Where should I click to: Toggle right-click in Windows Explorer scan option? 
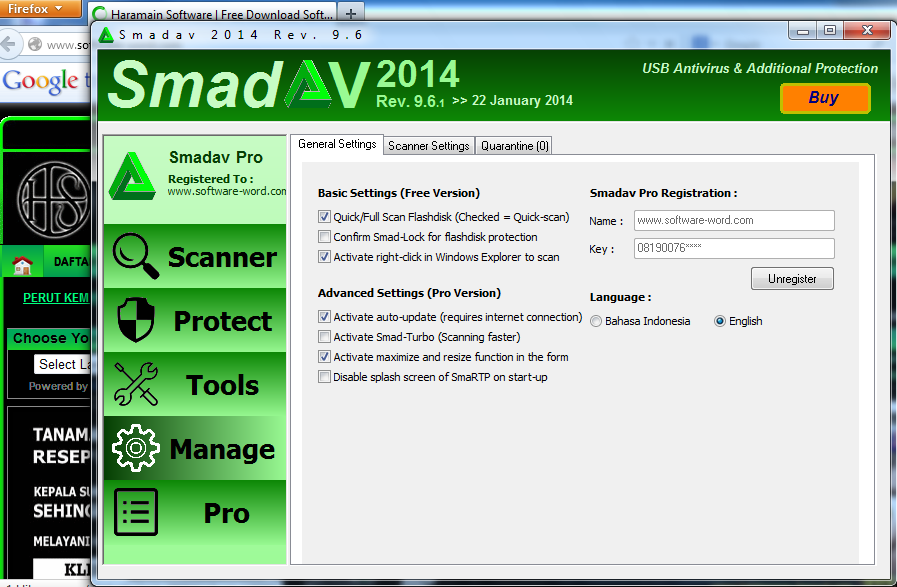(x=324, y=257)
